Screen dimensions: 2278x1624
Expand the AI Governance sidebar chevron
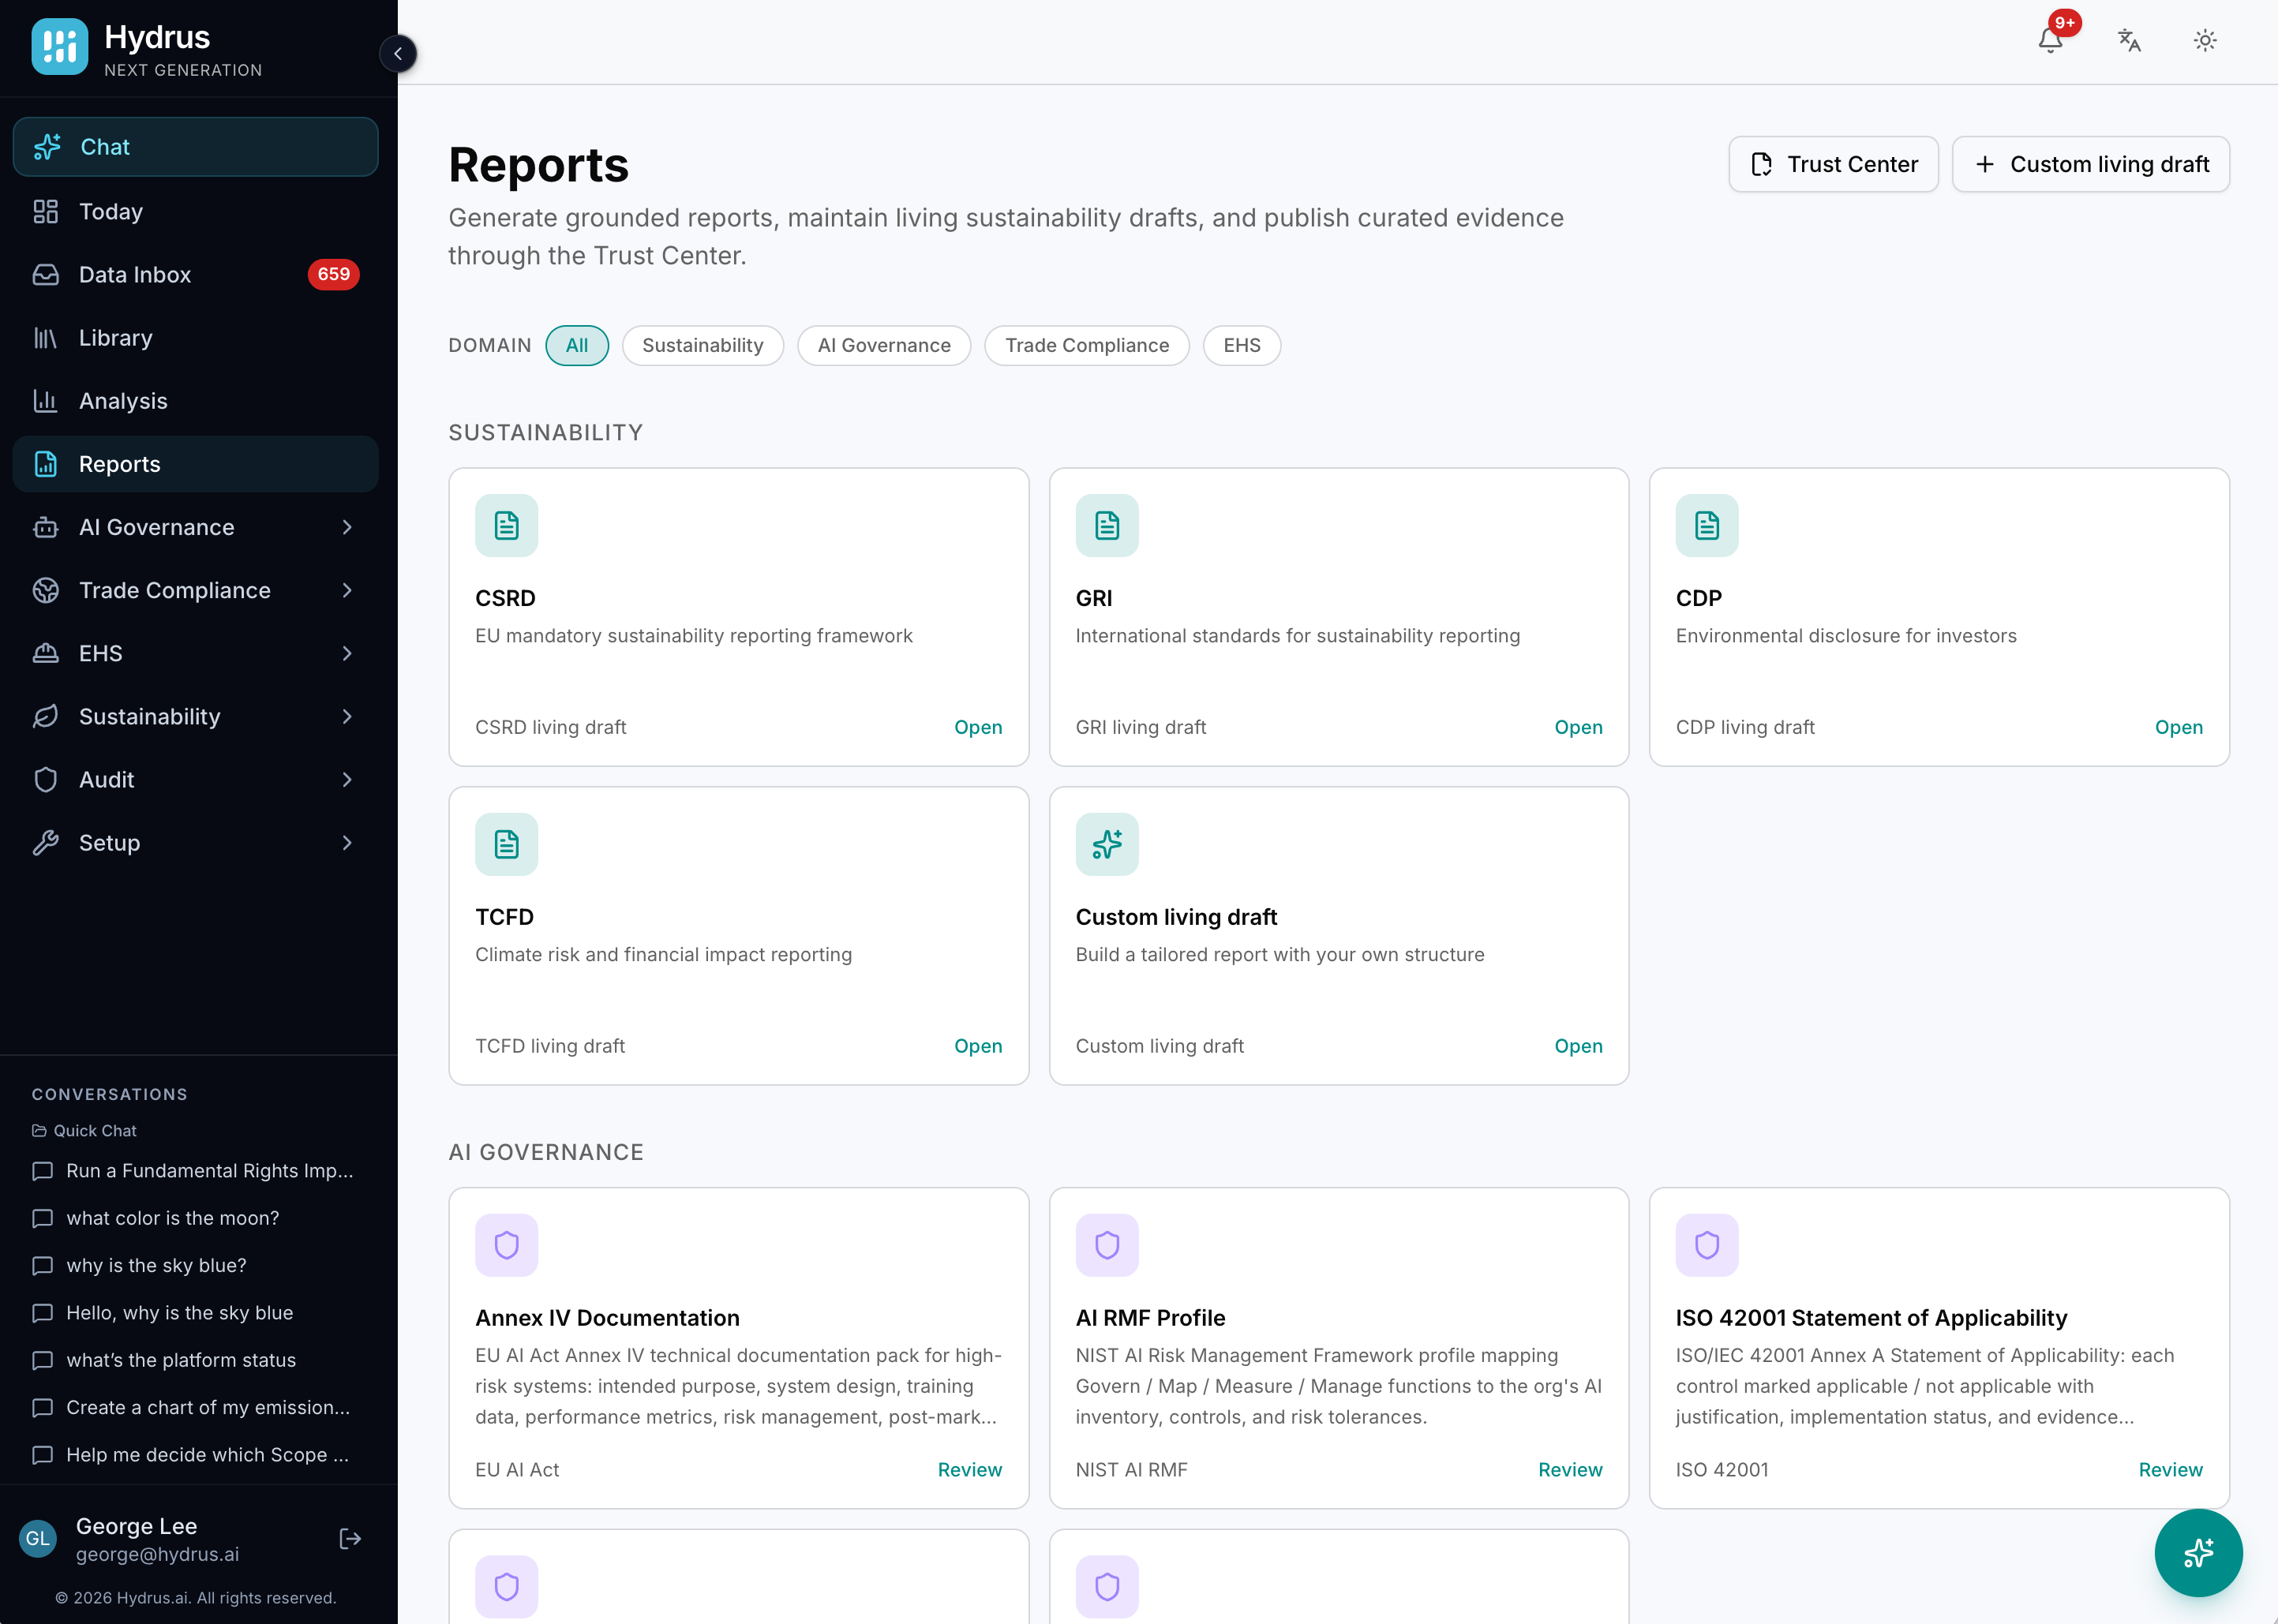[347, 527]
